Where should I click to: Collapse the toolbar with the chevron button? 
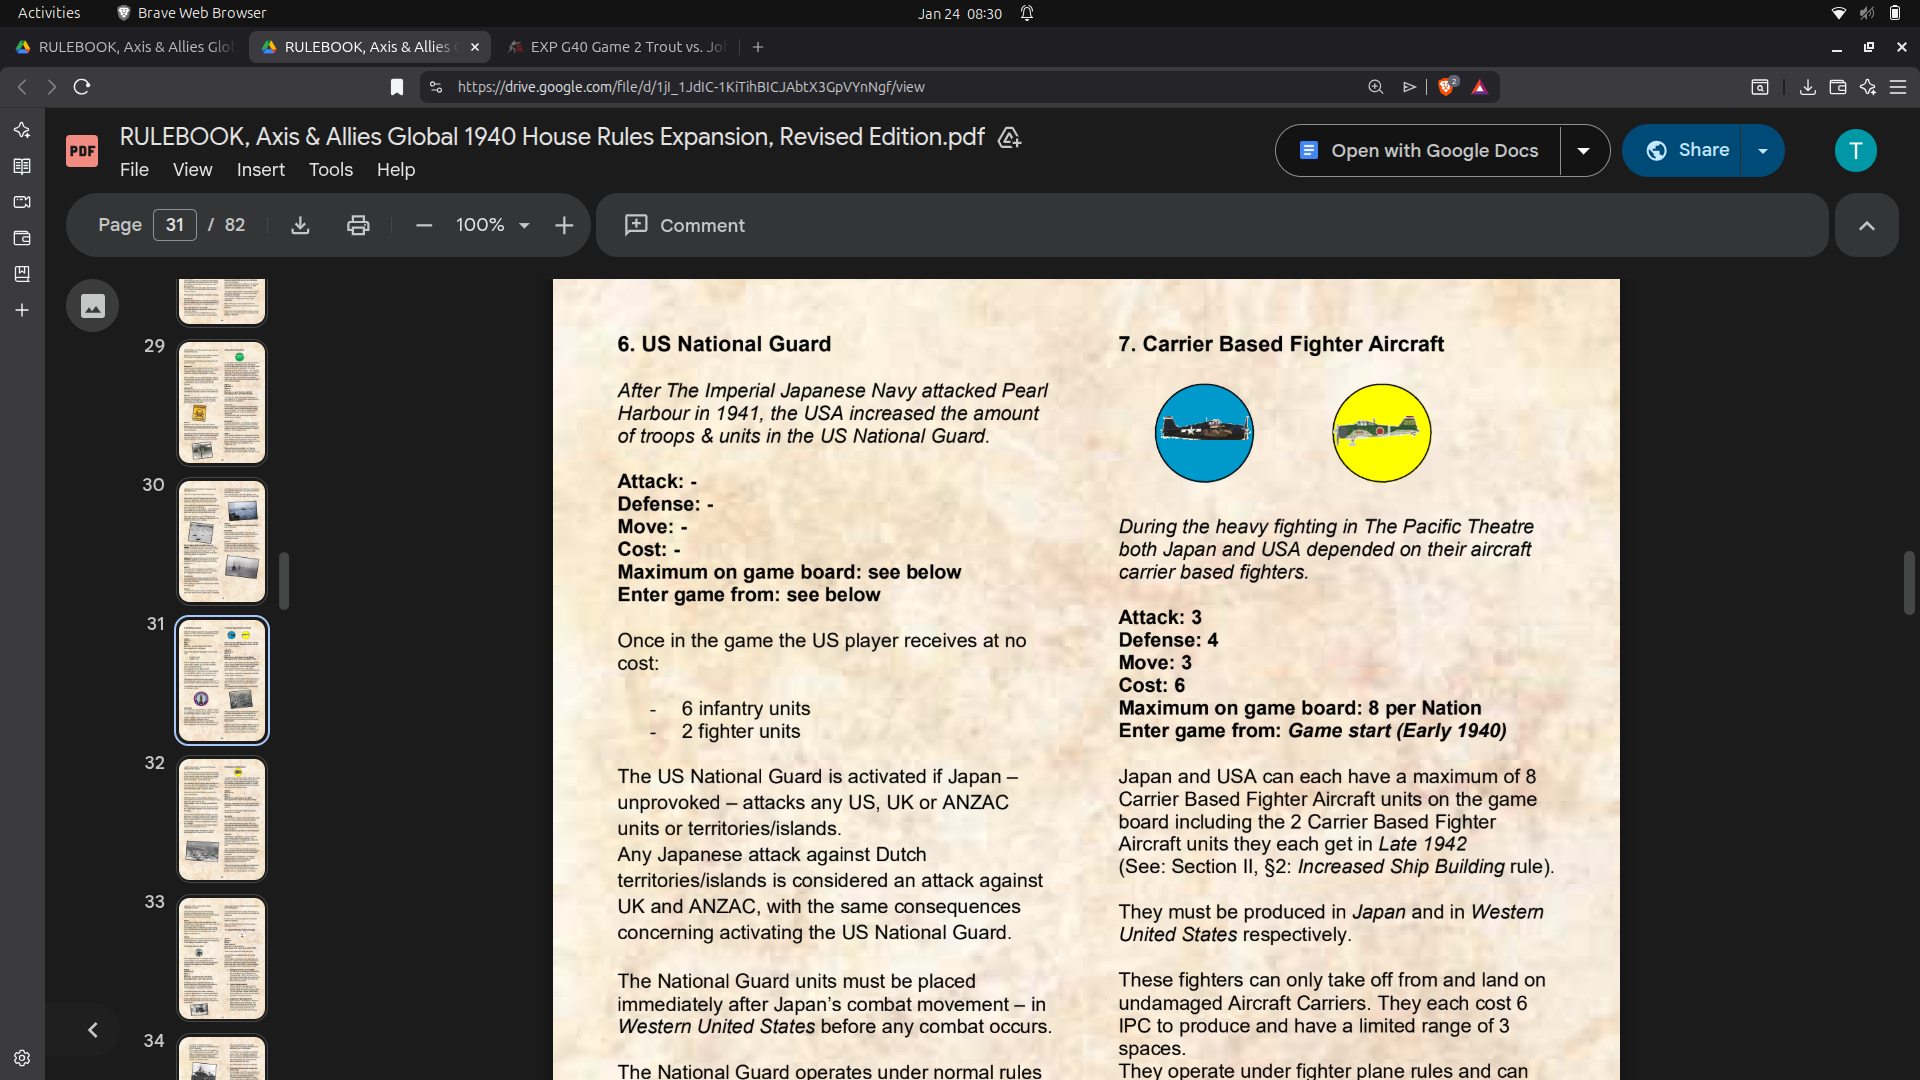click(x=1866, y=225)
